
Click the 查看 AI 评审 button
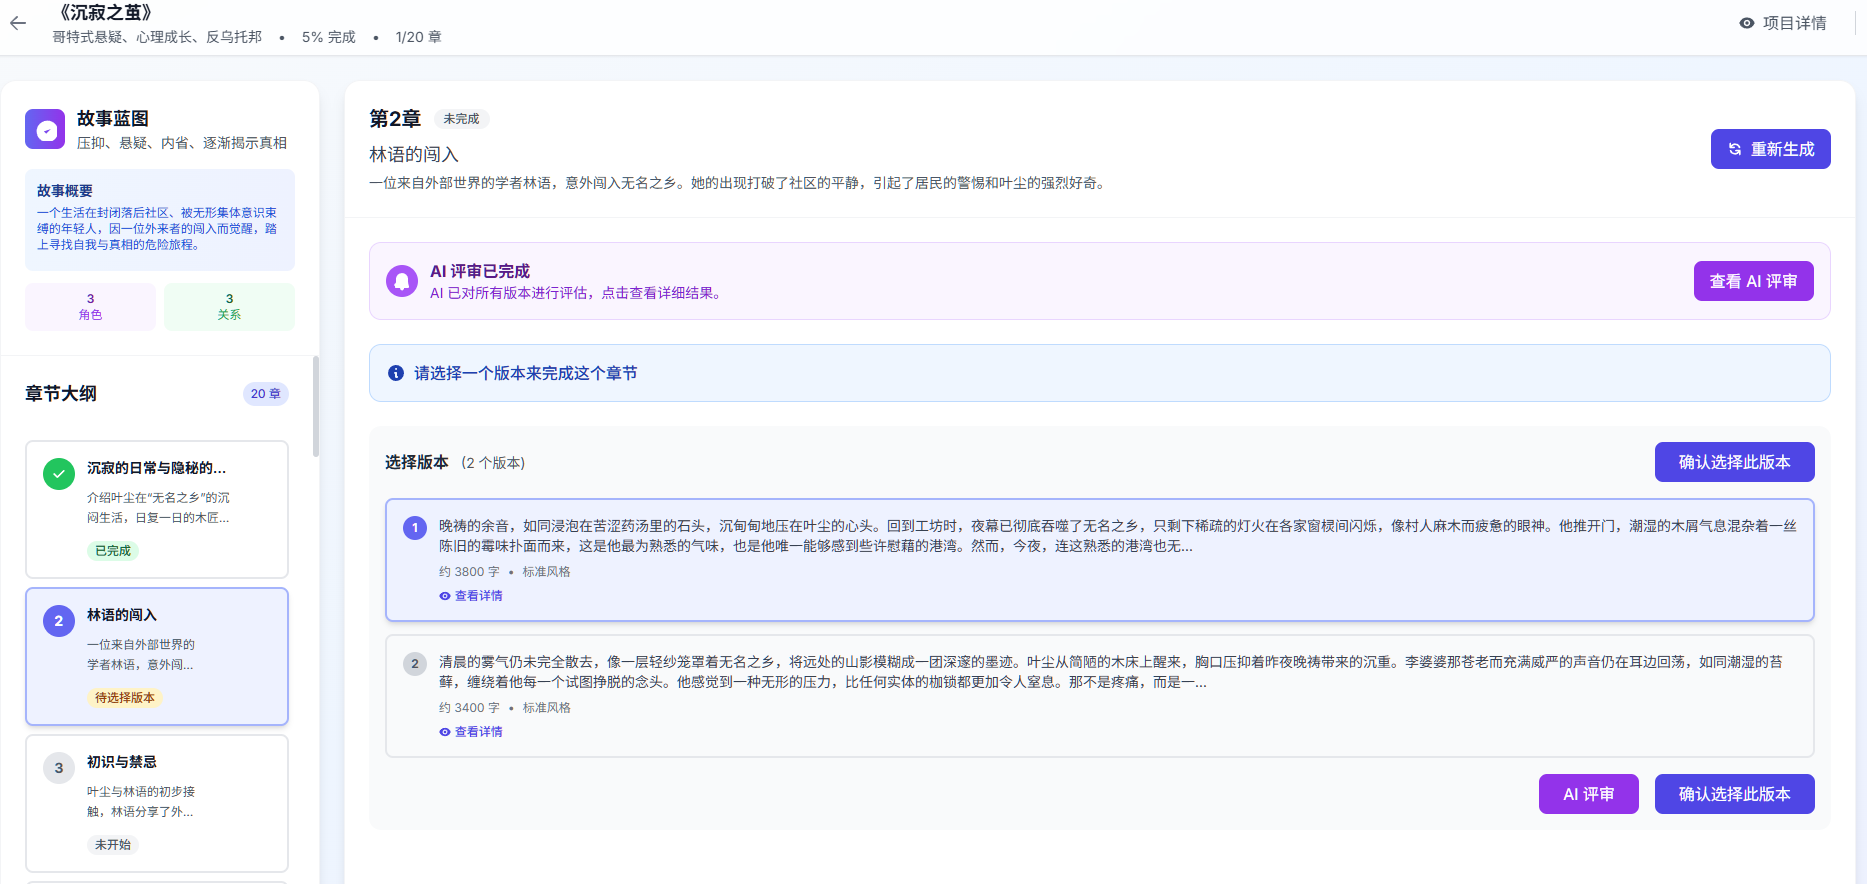1753,281
